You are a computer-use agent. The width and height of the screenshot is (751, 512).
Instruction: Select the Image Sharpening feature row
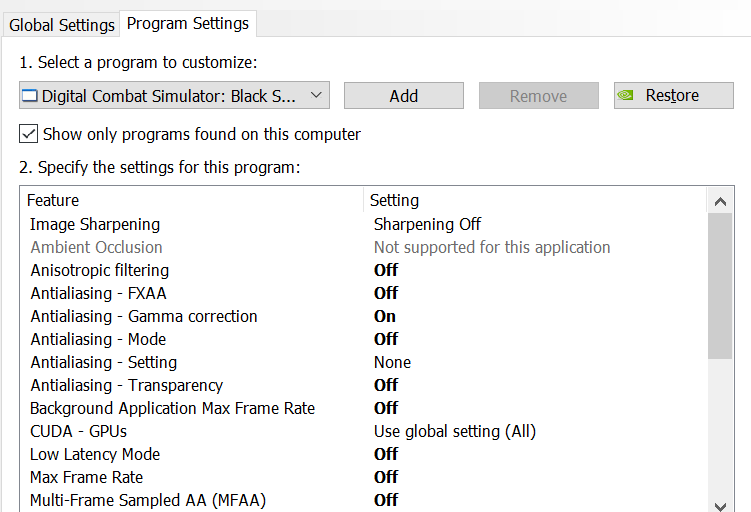pos(363,224)
